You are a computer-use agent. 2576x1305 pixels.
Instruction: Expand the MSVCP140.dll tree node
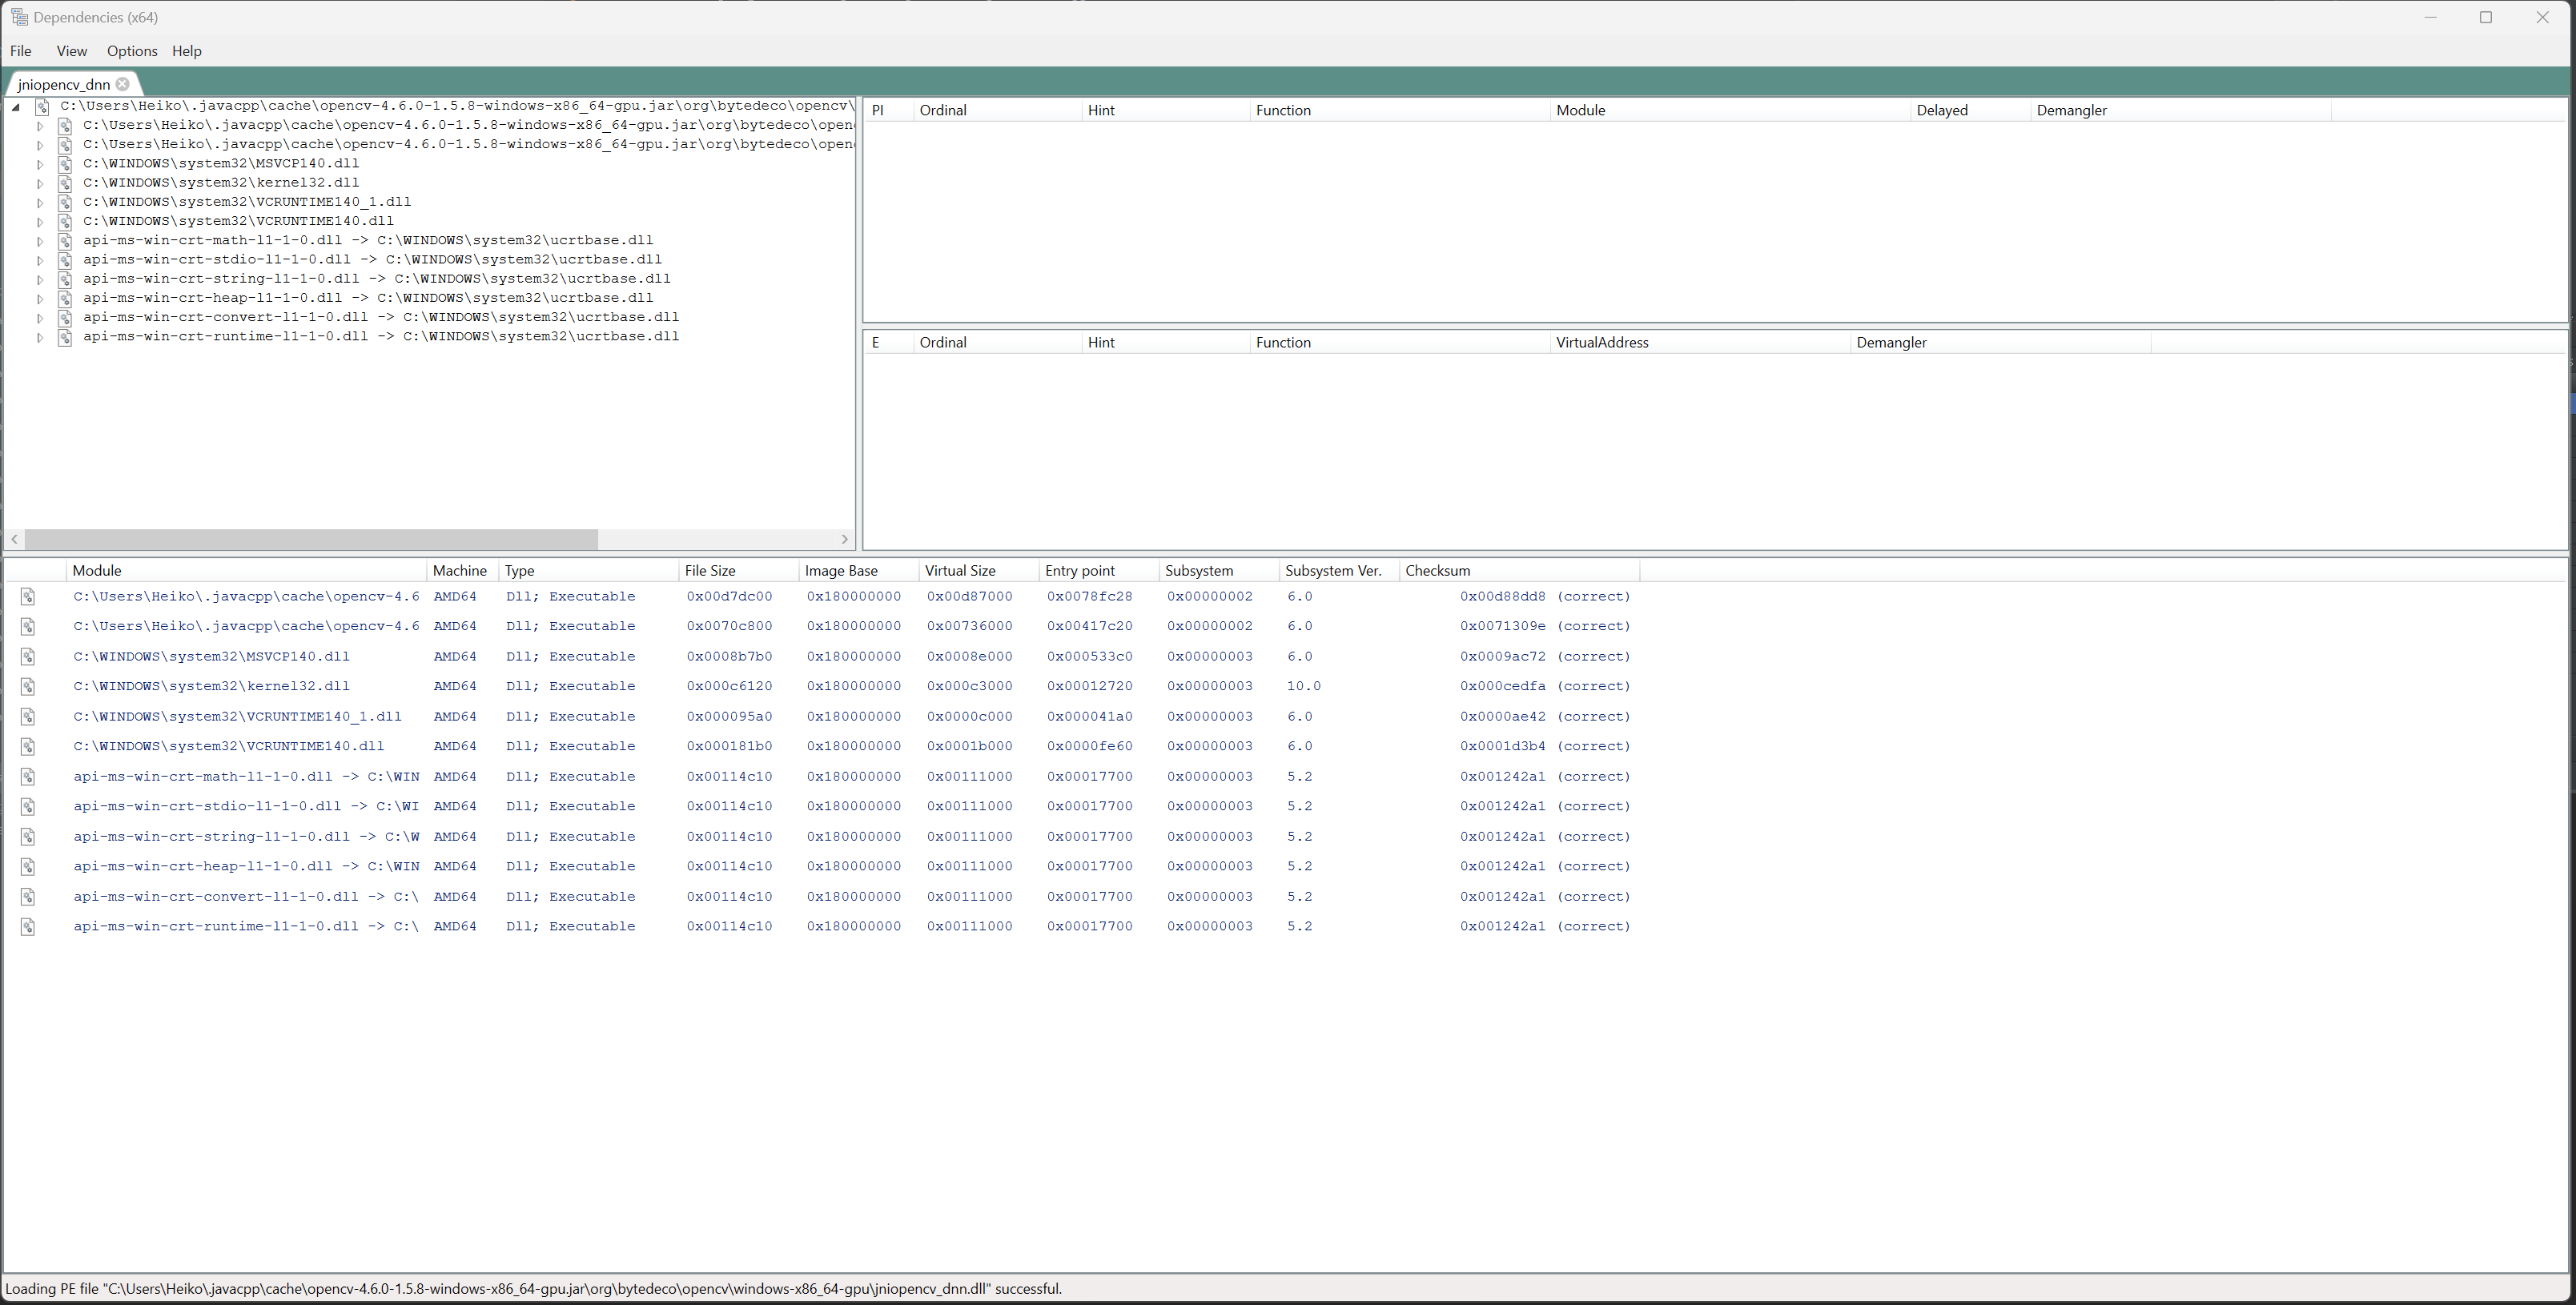tap(39, 163)
